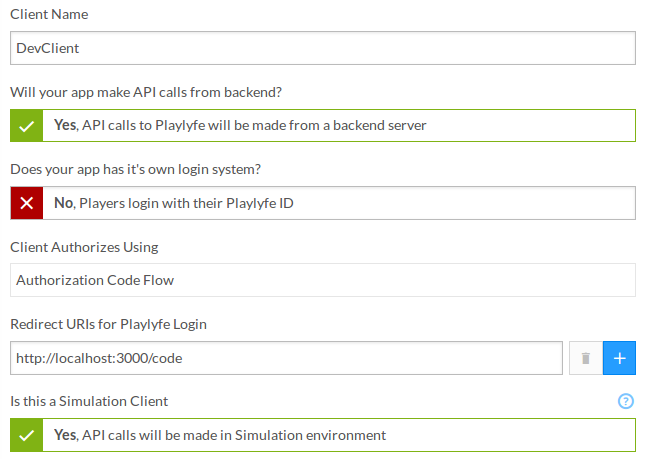This screenshot has height=459, width=651.
Task: Toggle the green checkmark for backend API calls
Action: (x=26, y=126)
